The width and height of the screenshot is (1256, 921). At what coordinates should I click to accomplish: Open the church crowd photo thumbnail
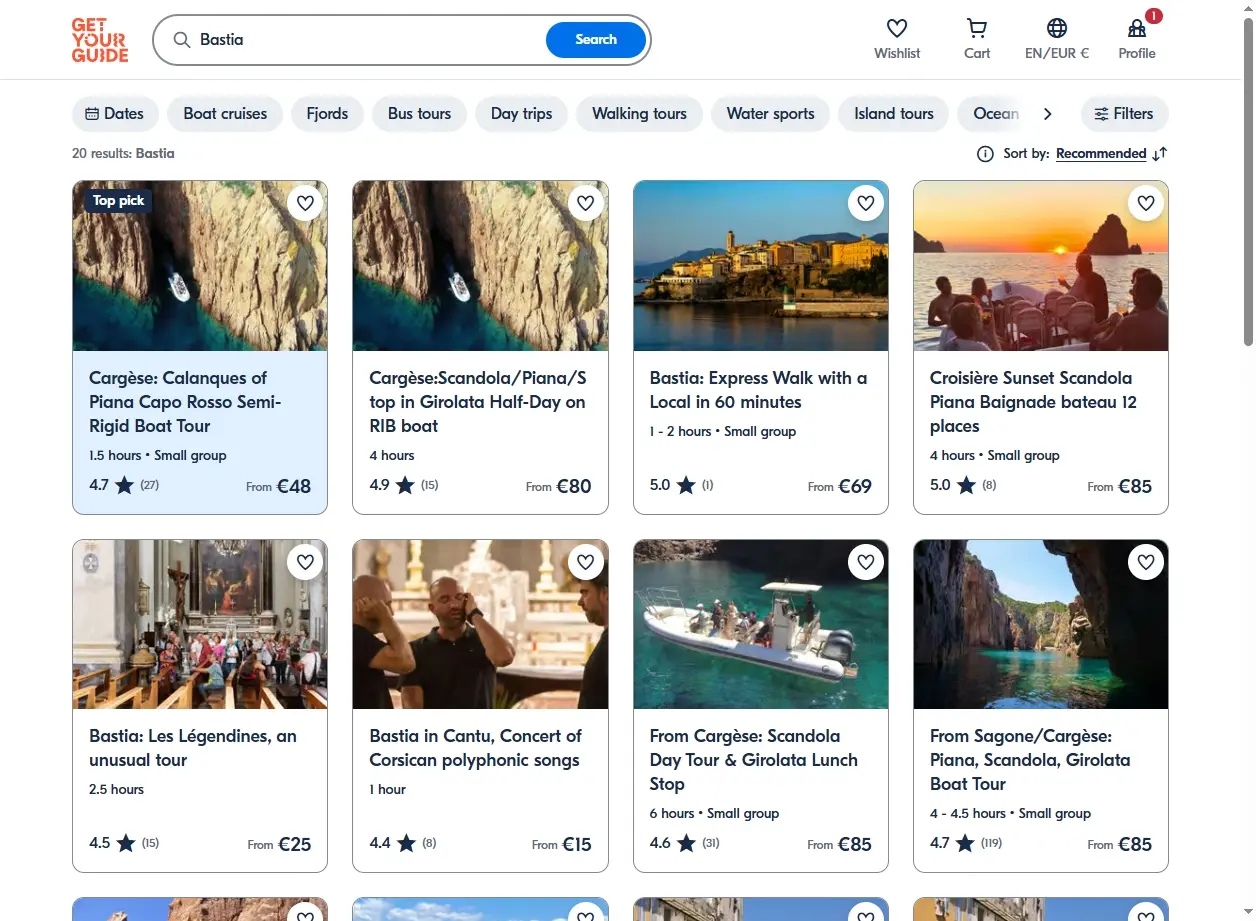(x=200, y=625)
